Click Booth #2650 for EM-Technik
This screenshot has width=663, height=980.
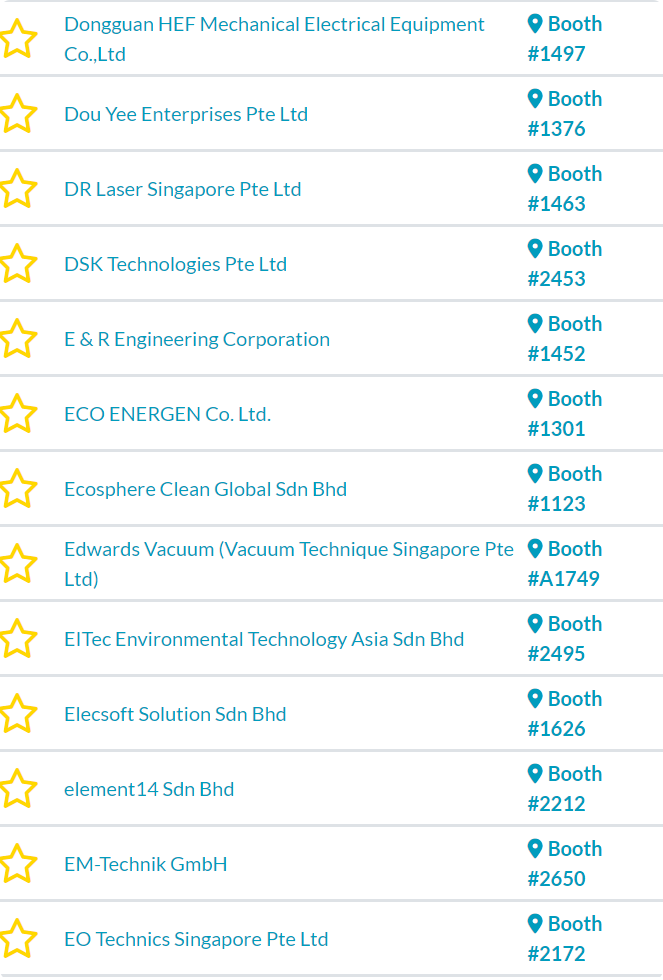(x=565, y=864)
